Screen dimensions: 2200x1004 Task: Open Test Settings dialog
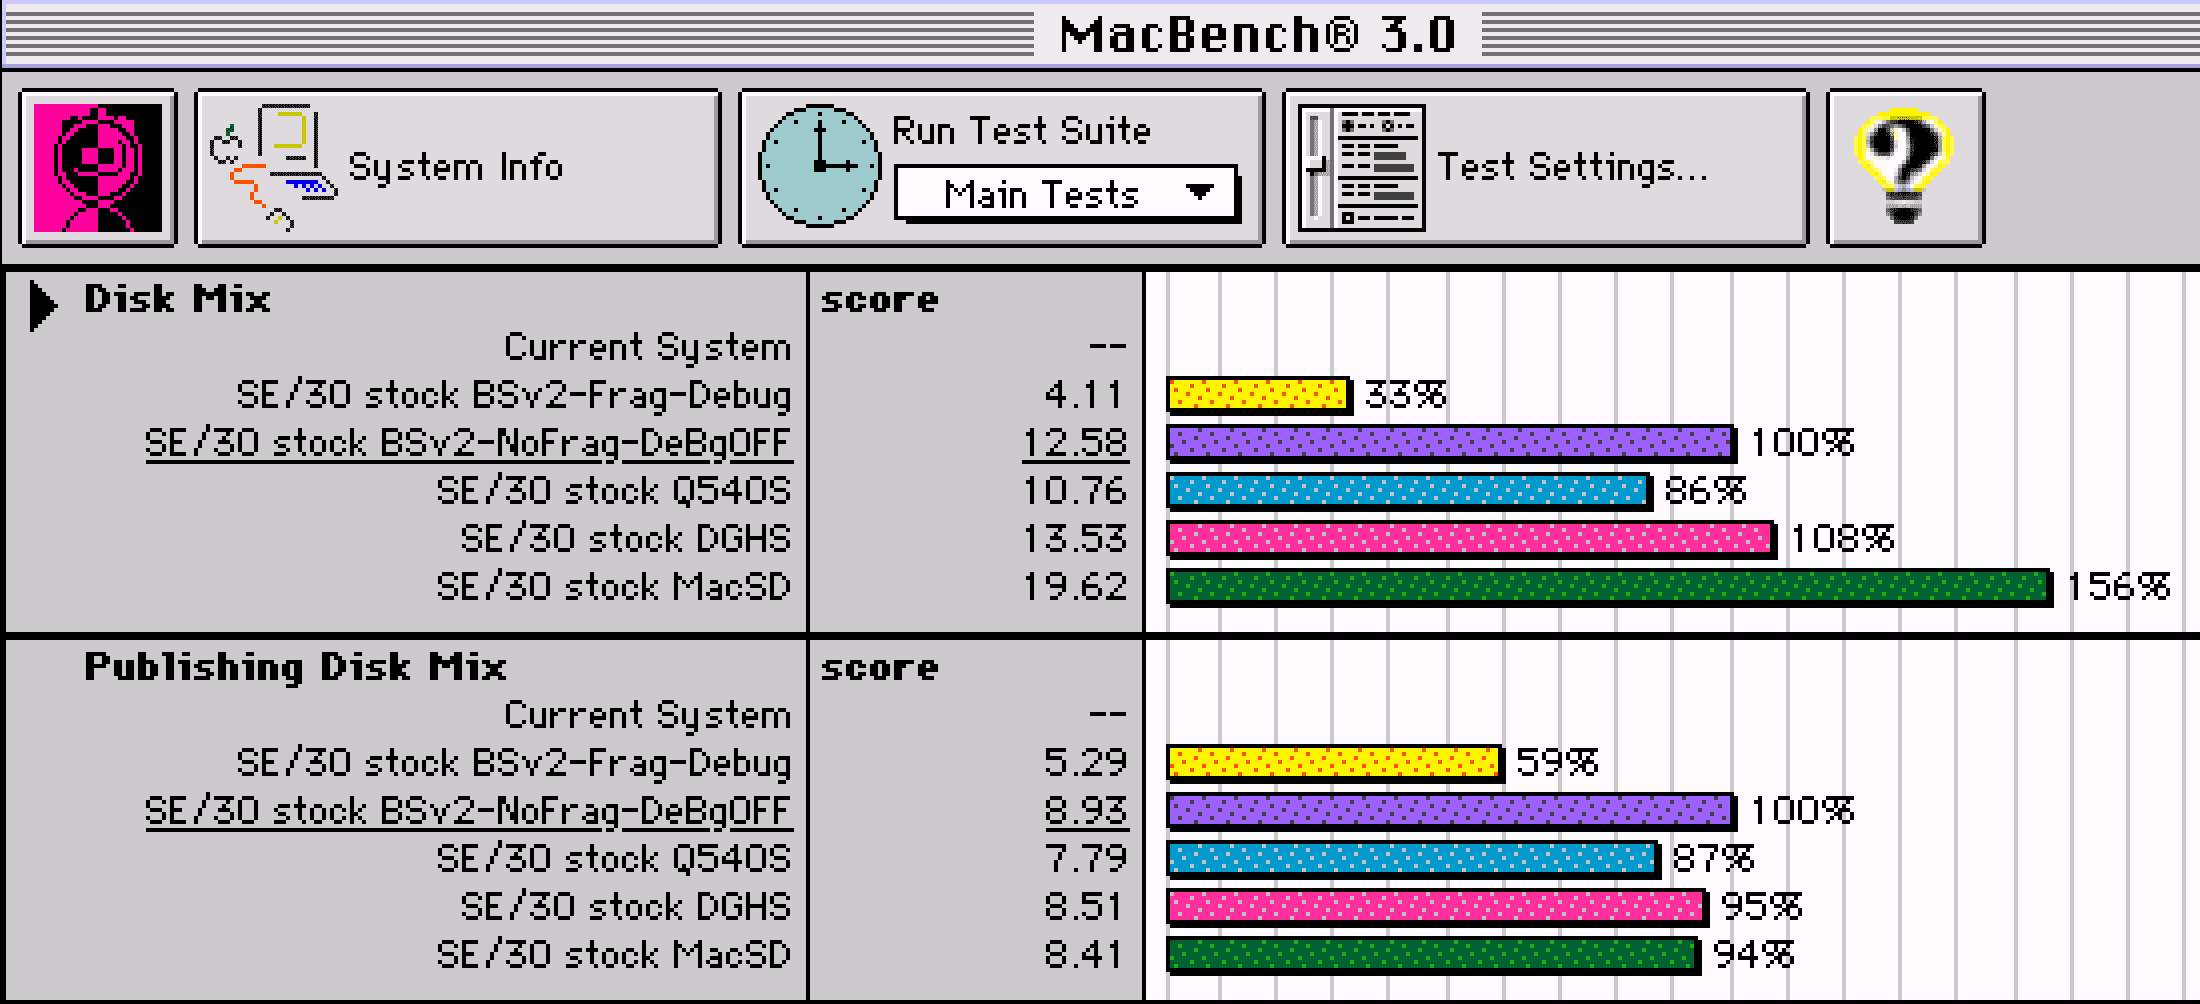click(1546, 167)
